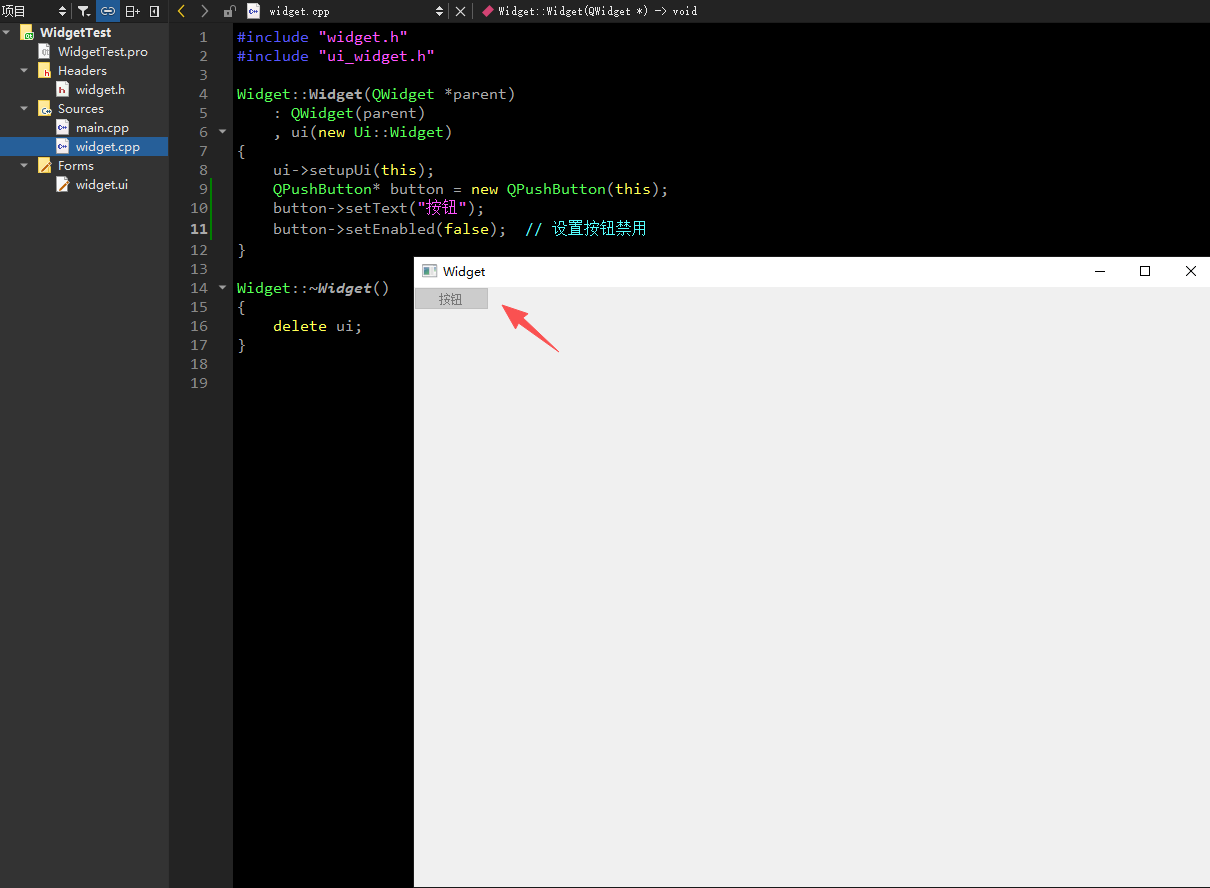This screenshot has width=1210, height=888.
Task: Click the disabled 按钮 button in Widget window
Action: coord(451,299)
